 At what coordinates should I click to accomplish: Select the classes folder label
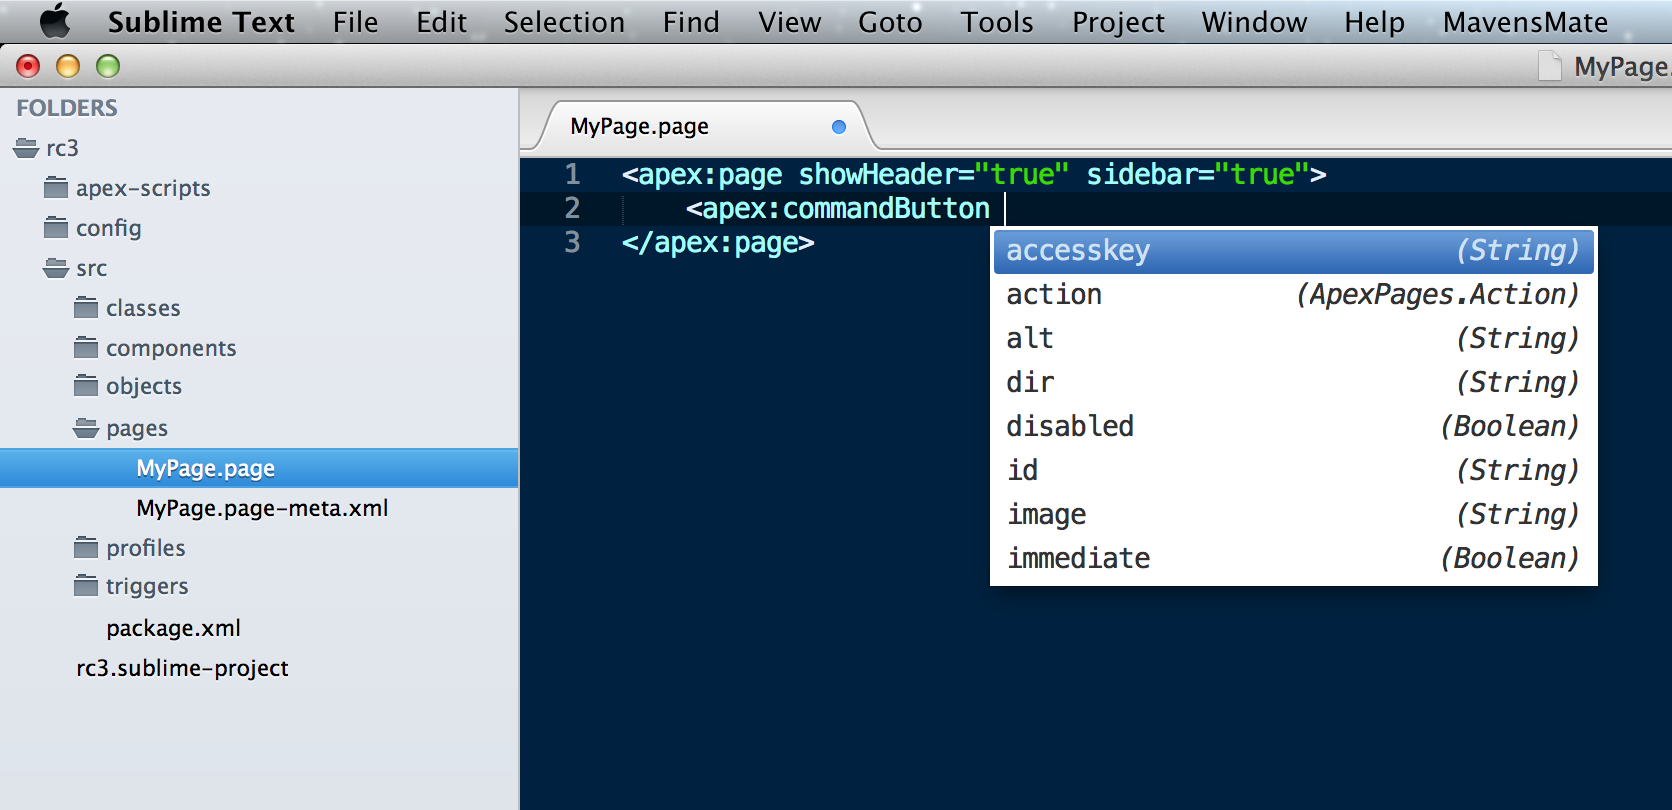(143, 308)
